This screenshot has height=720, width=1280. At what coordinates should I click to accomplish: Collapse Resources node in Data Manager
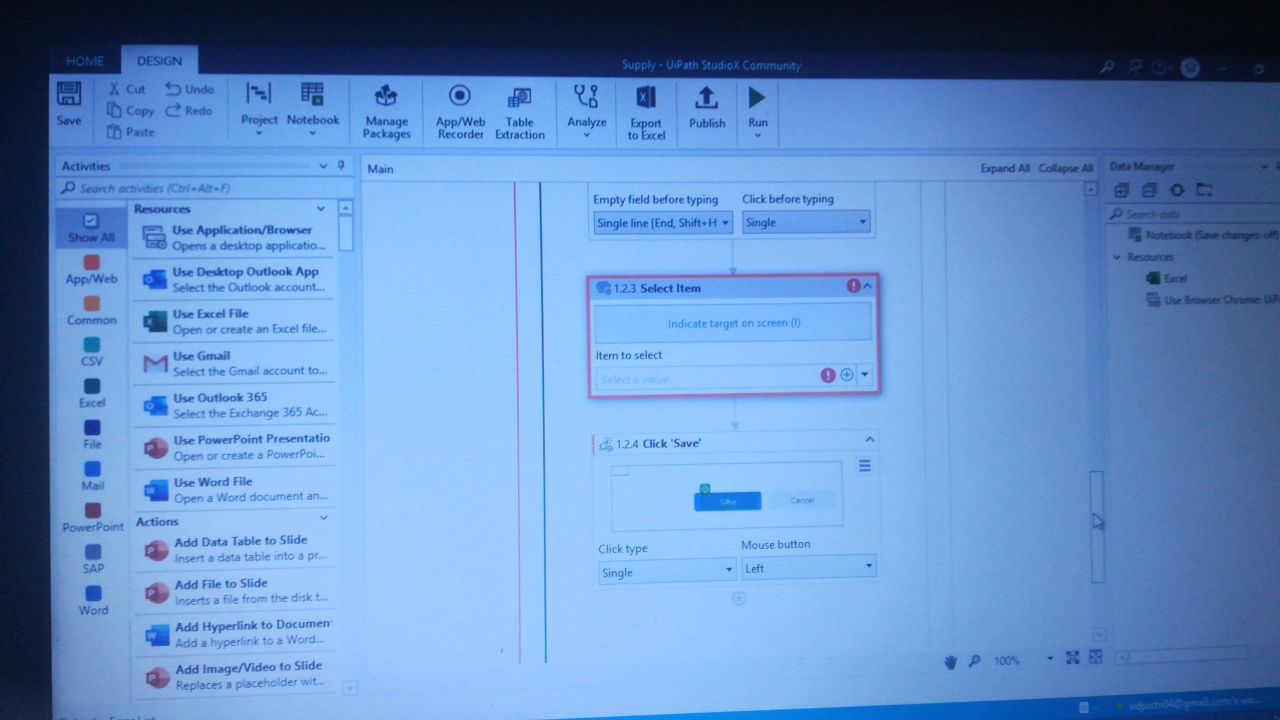[x=1117, y=257]
